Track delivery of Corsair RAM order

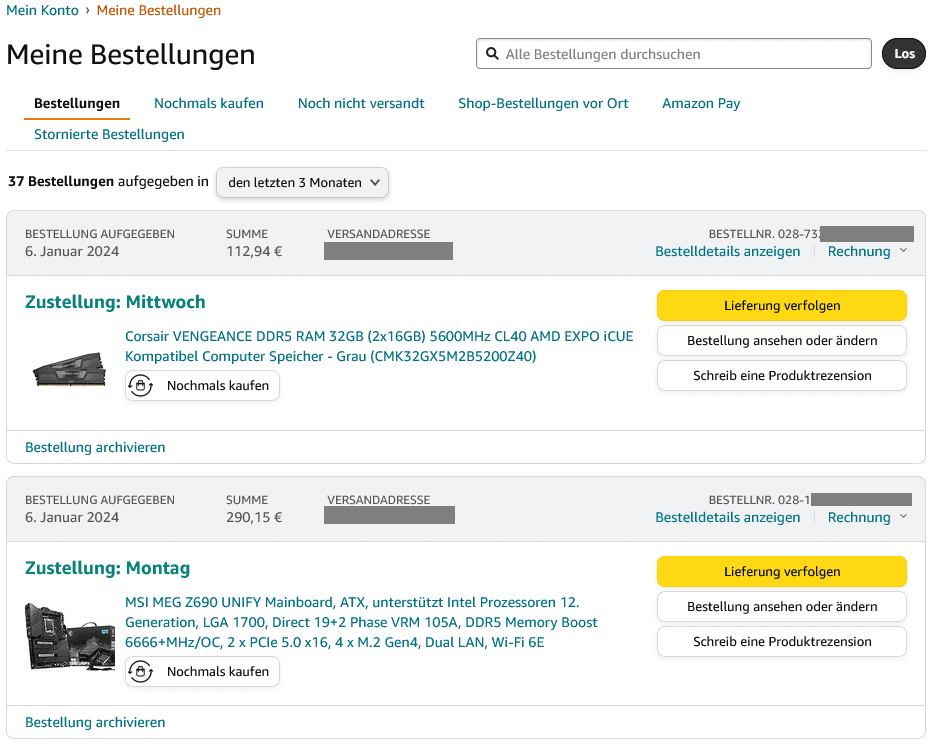(782, 305)
